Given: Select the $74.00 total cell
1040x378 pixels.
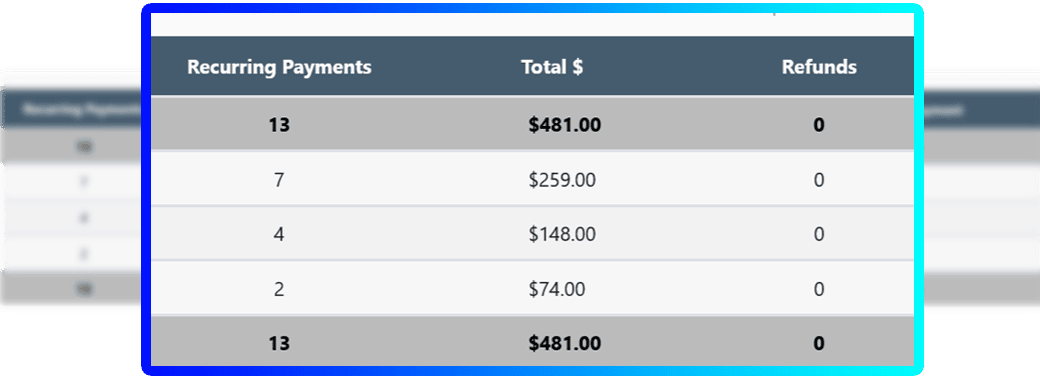Looking at the screenshot, I should tap(557, 289).
